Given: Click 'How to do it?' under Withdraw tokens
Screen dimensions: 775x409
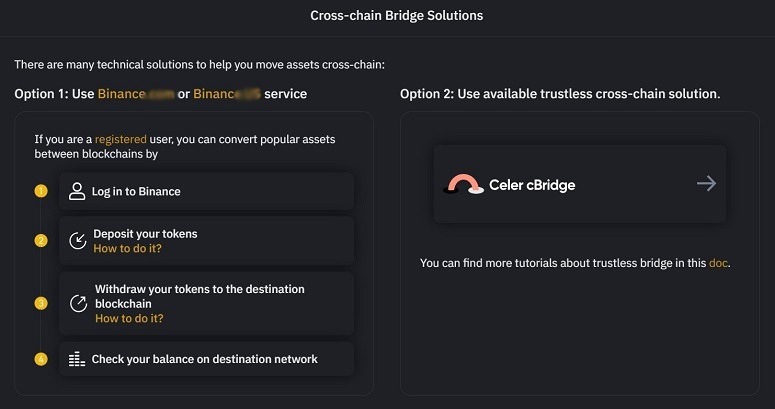Looking at the screenshot, I should click(x=129, y=318).
